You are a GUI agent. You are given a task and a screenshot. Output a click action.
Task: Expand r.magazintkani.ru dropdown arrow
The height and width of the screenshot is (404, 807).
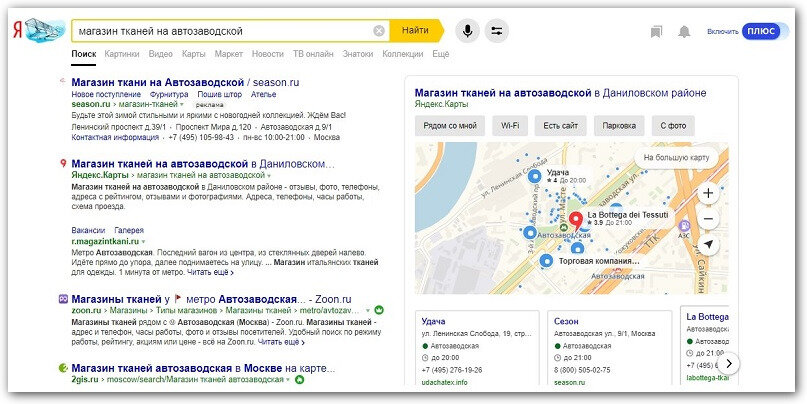click(144, 241)
